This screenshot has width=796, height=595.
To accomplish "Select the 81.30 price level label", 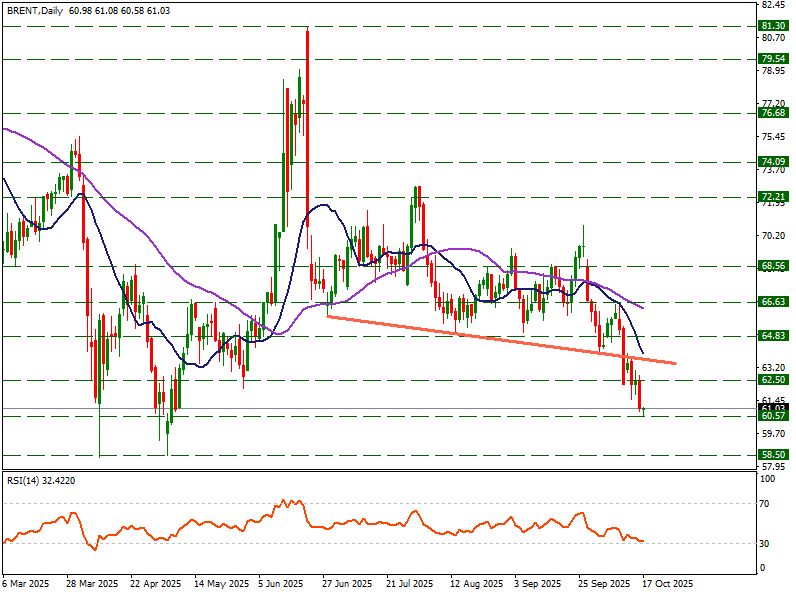I will click(772, 25).
